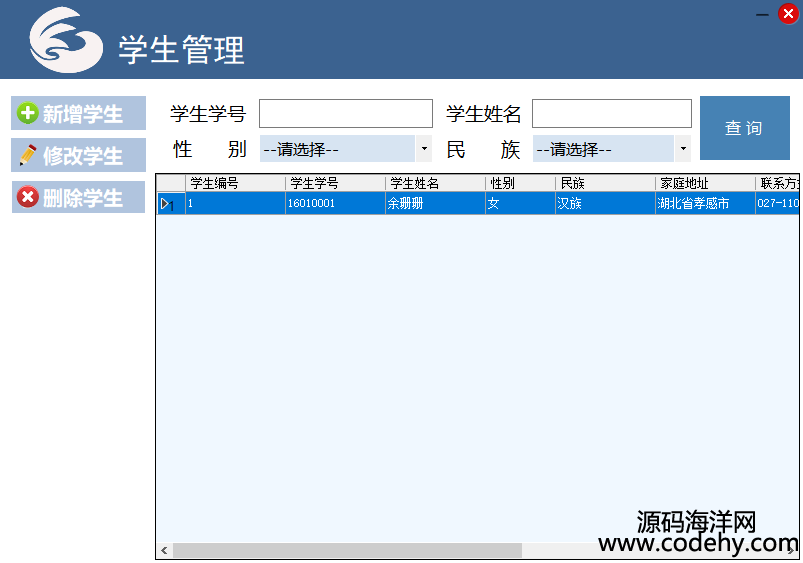The width and height of the screenshot is (803, 563).
Task: Click the horizontal scrollbar left arrow
Action: click(x=164, y=551)
